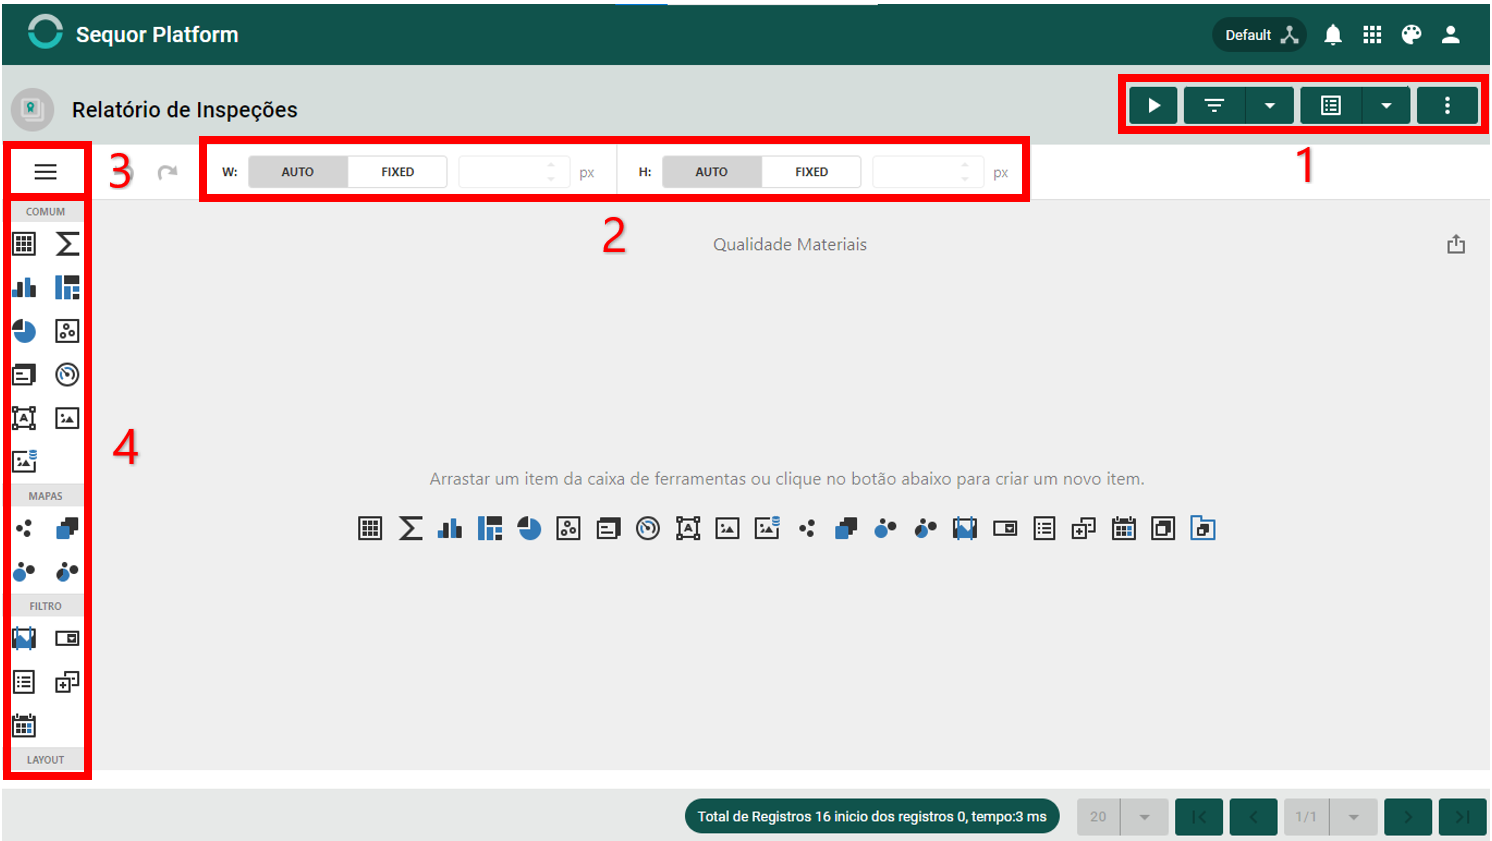The width and height of the screenshot is (1492, 841).
Task: Click the Redo arrow in the designer toolbar
Action: click(x=167, y=172)
